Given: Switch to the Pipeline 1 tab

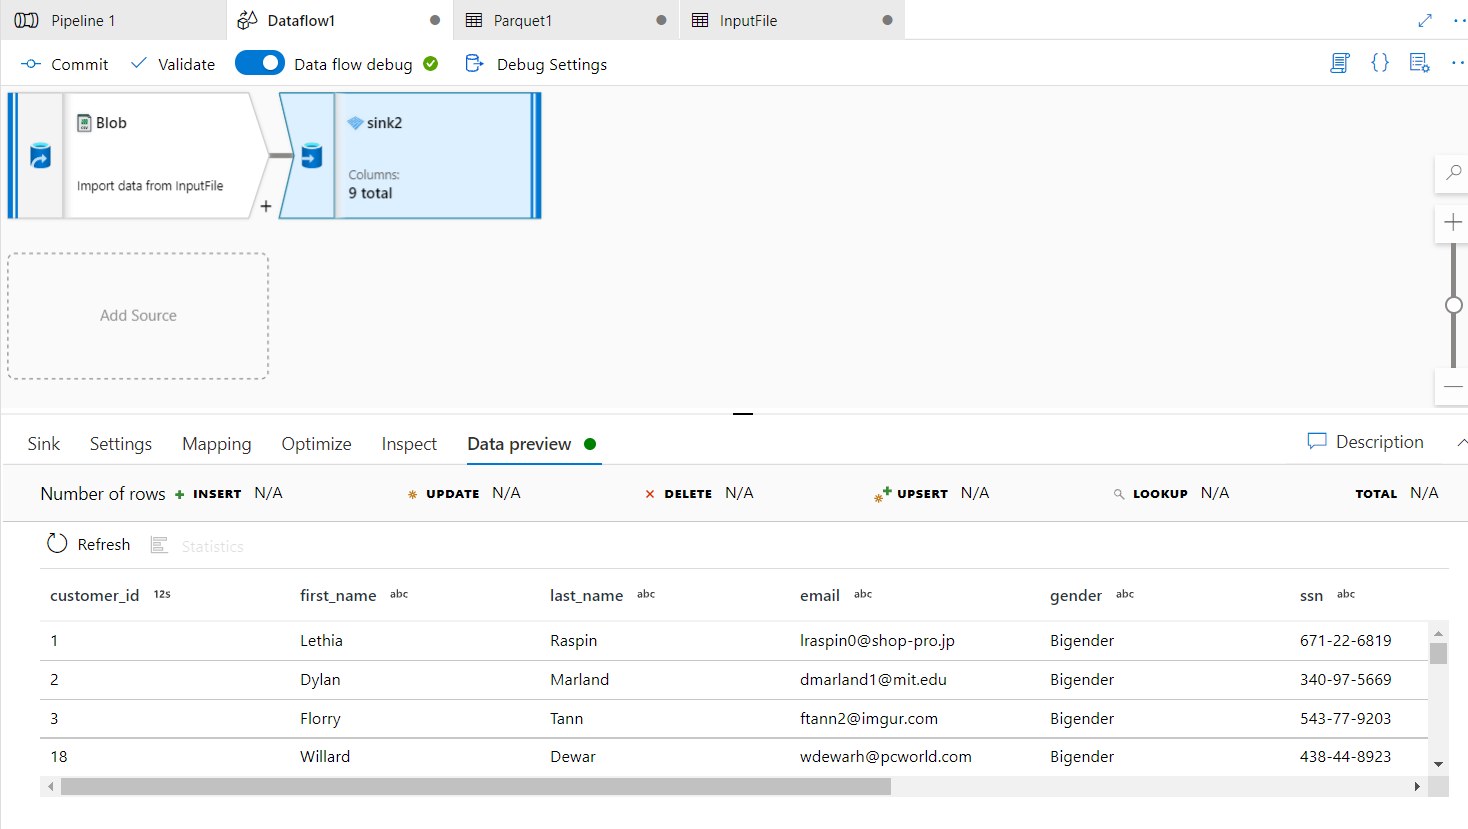Looking at the screenshot, I should [x=113, y=20].
